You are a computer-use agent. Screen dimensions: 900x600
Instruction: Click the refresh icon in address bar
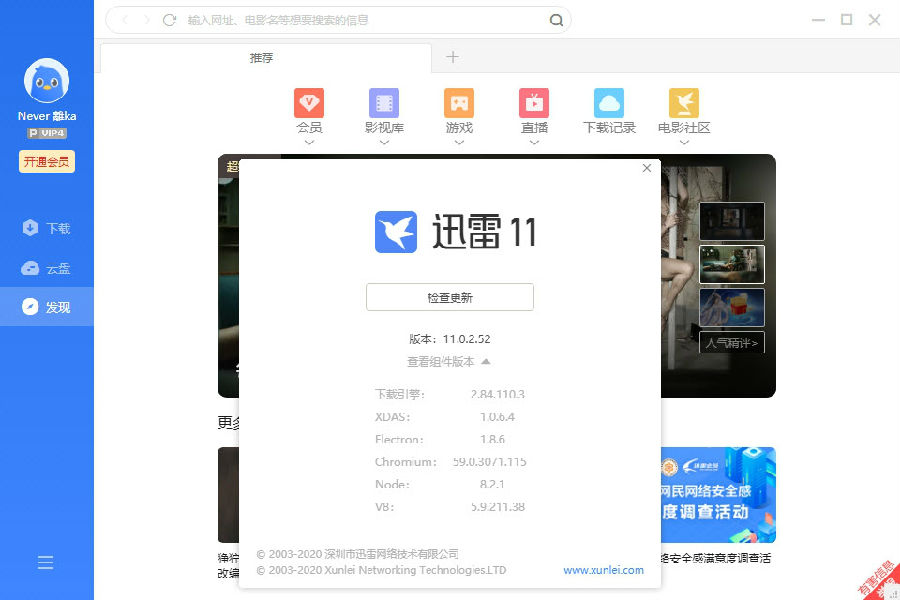coord(168,20)
